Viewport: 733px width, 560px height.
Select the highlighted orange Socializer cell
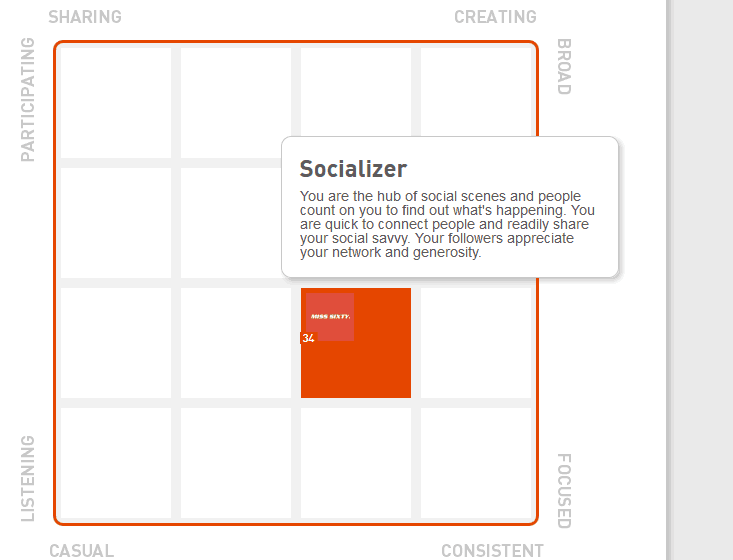point(356,343)
